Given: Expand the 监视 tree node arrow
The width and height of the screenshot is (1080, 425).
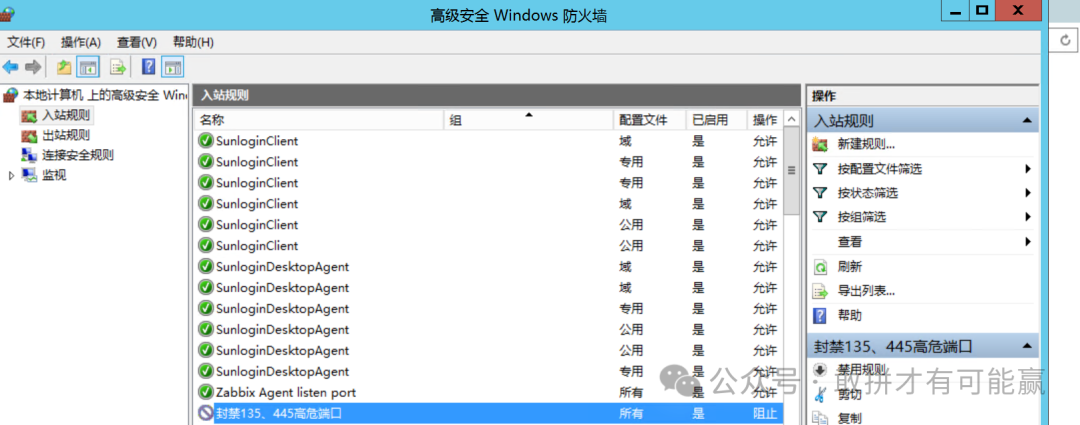Looking at the screenshot, I should click(11, 176).
